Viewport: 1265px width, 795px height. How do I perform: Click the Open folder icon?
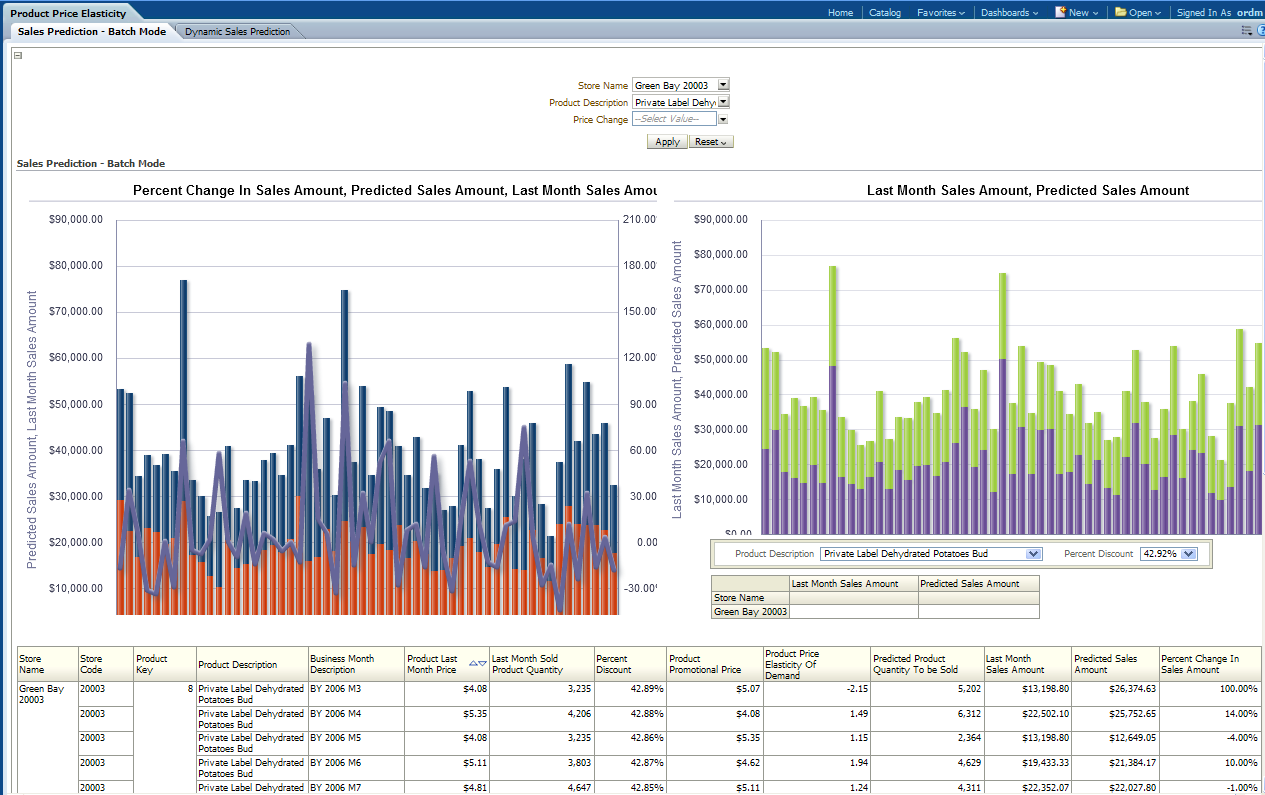pos(1120,12)
